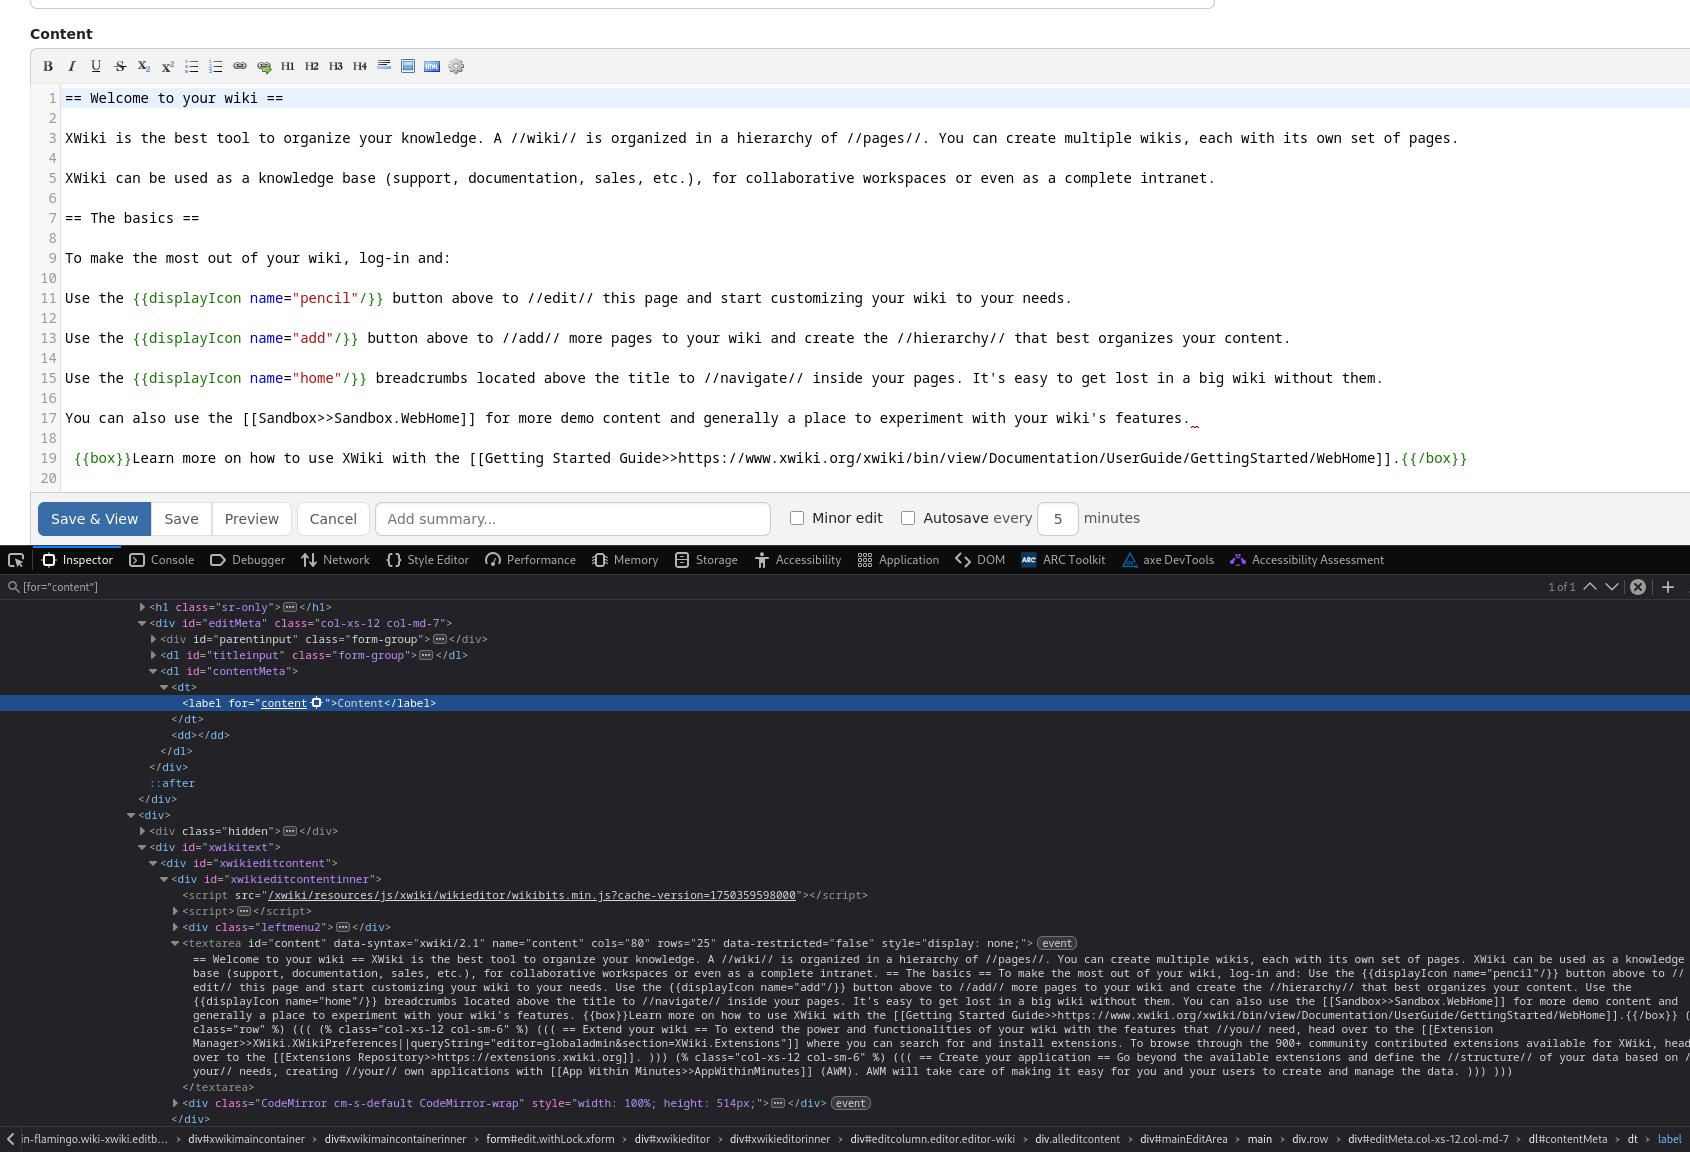Viewport: 1690px width, 1152px height.
Task: Insert horizontal rule
Action: [384, 66]
